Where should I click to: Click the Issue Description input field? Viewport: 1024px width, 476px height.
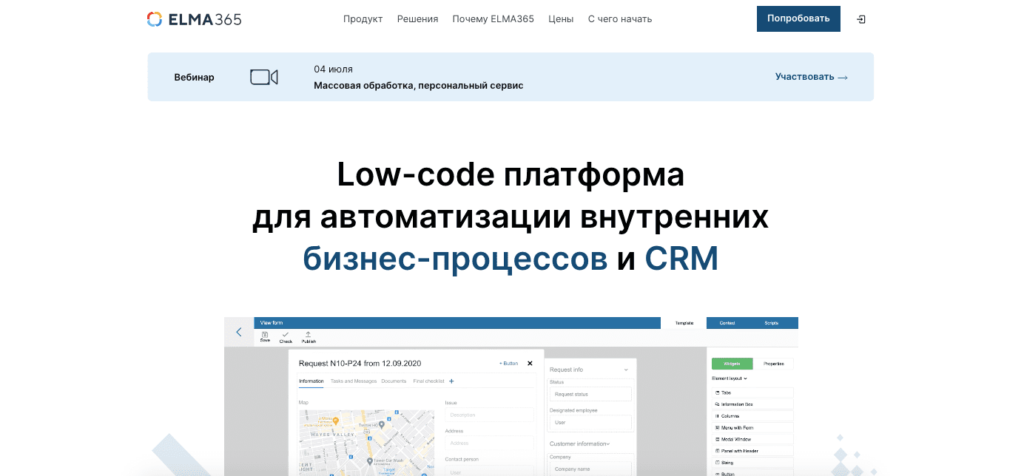click(x=489, y=415)
